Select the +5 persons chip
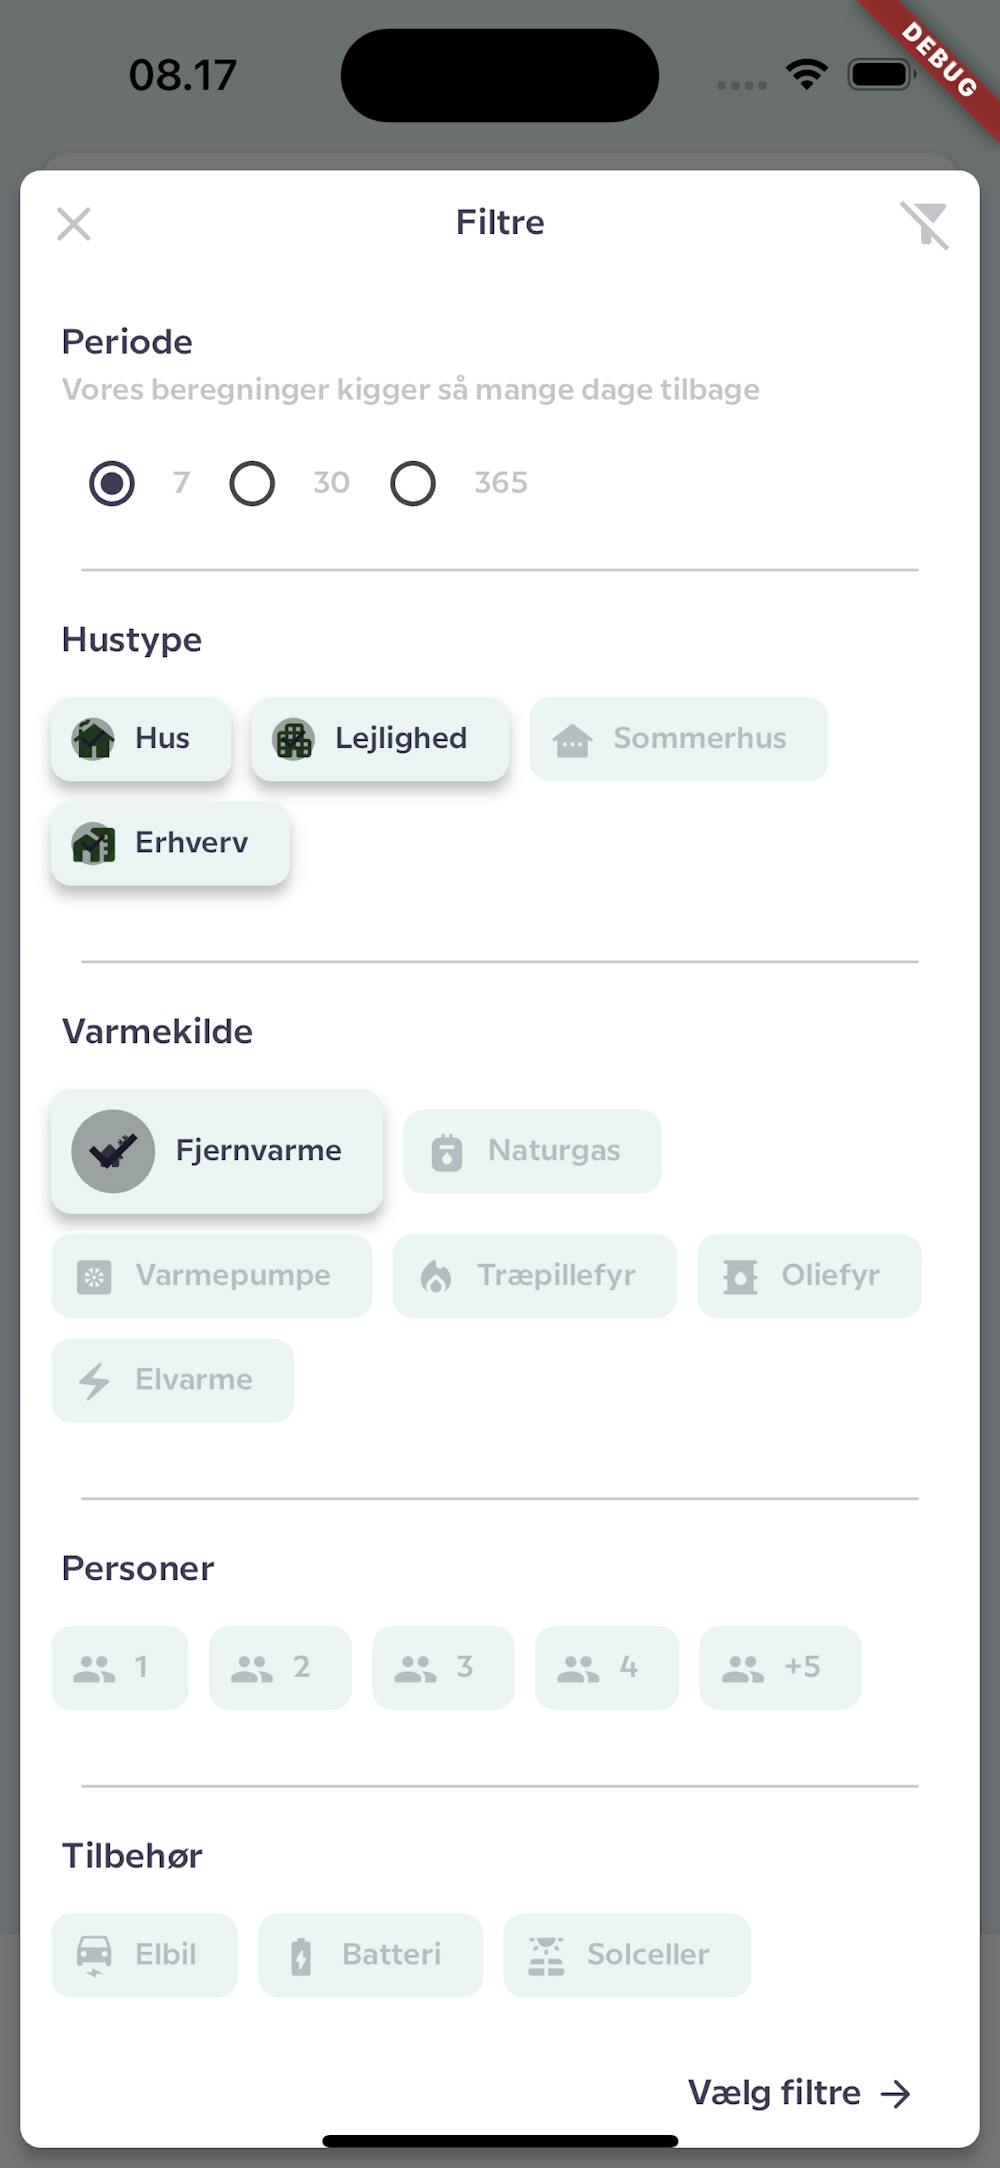 pyautogui.click(x=780, y=1668)
